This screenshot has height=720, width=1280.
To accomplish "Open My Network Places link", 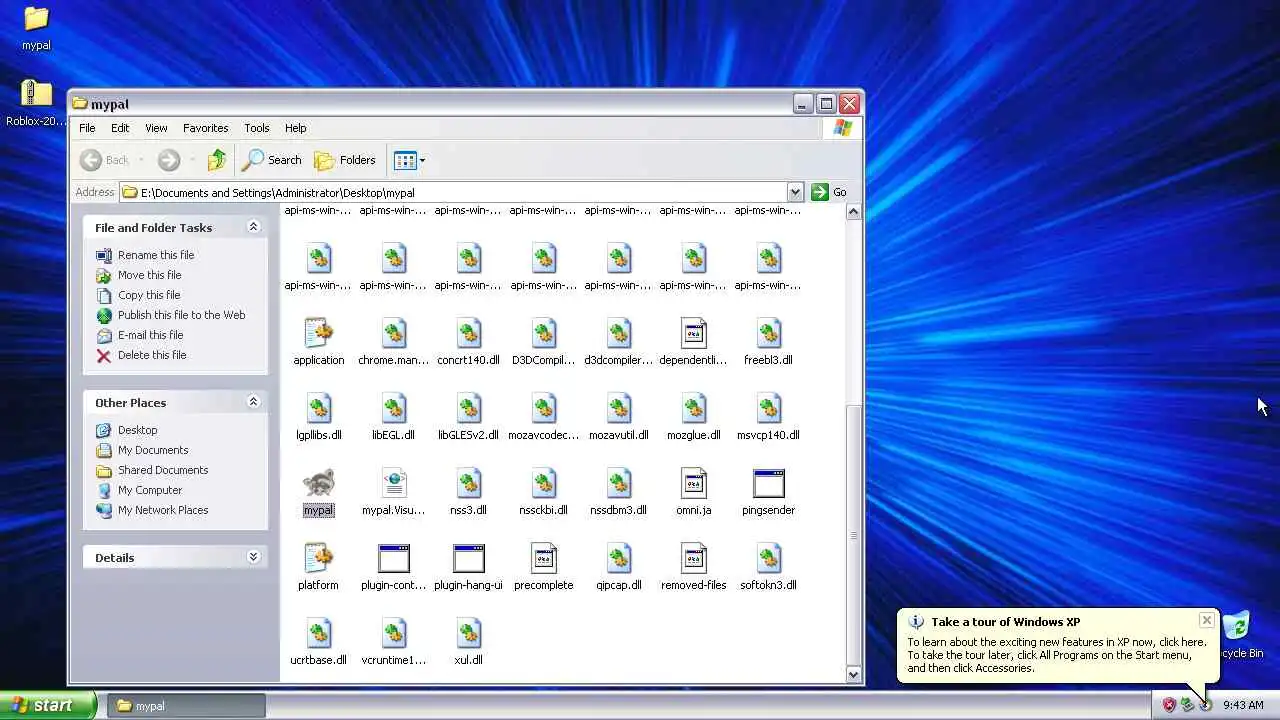I will (163, 510).
